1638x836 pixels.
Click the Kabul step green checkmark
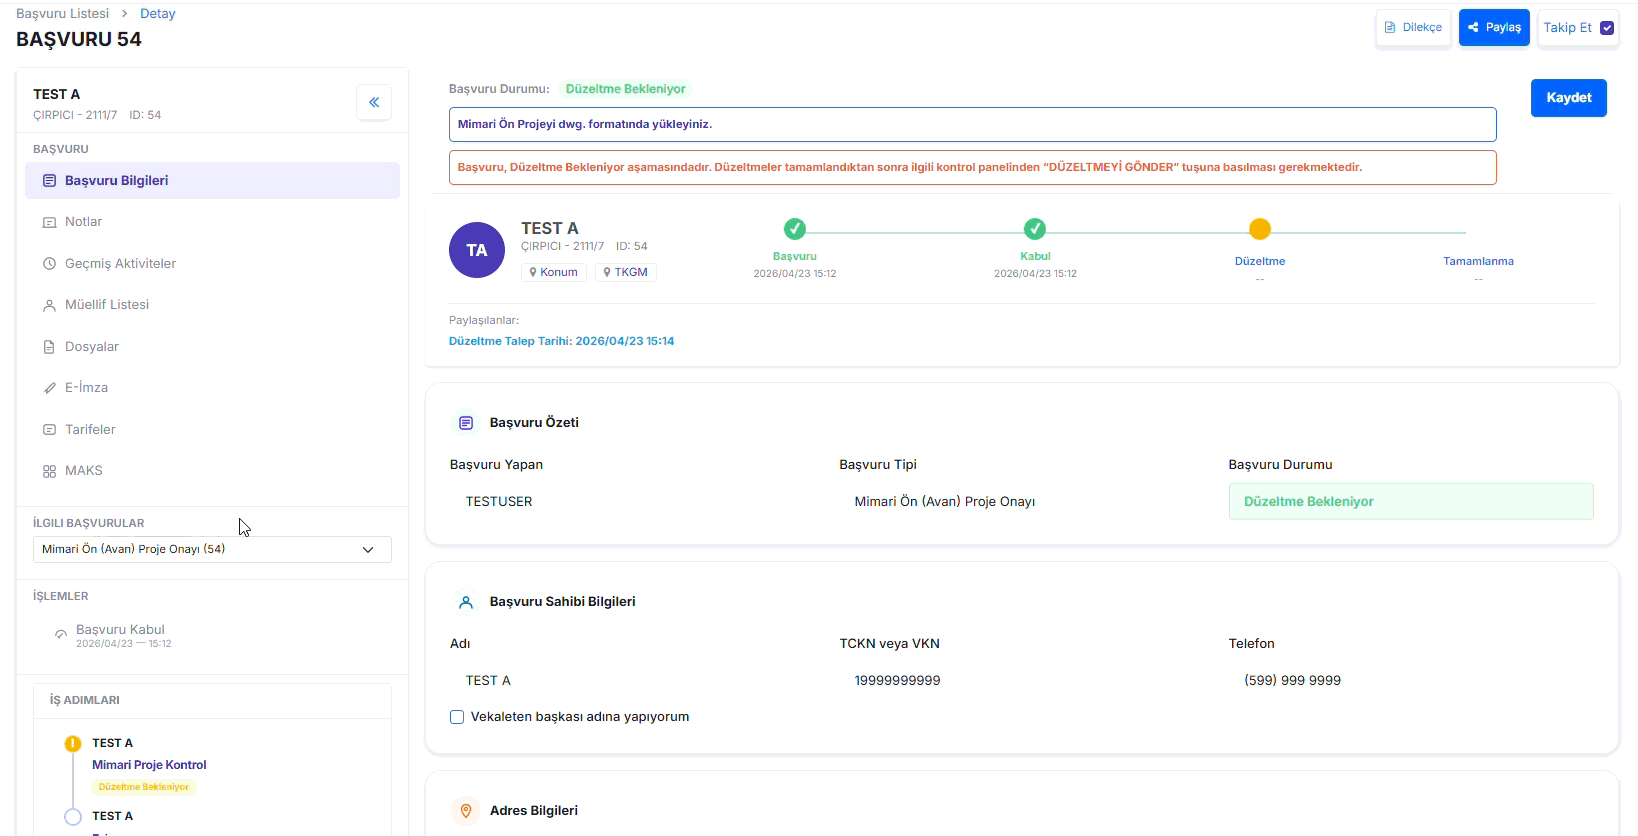point(1035,229)
